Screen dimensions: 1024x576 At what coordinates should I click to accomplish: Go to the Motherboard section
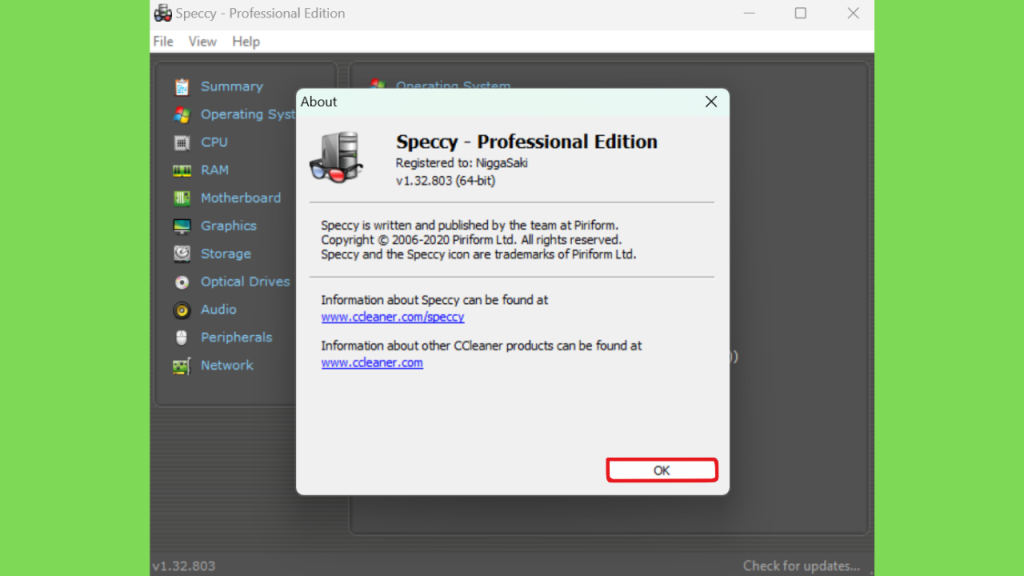[241, 198]
